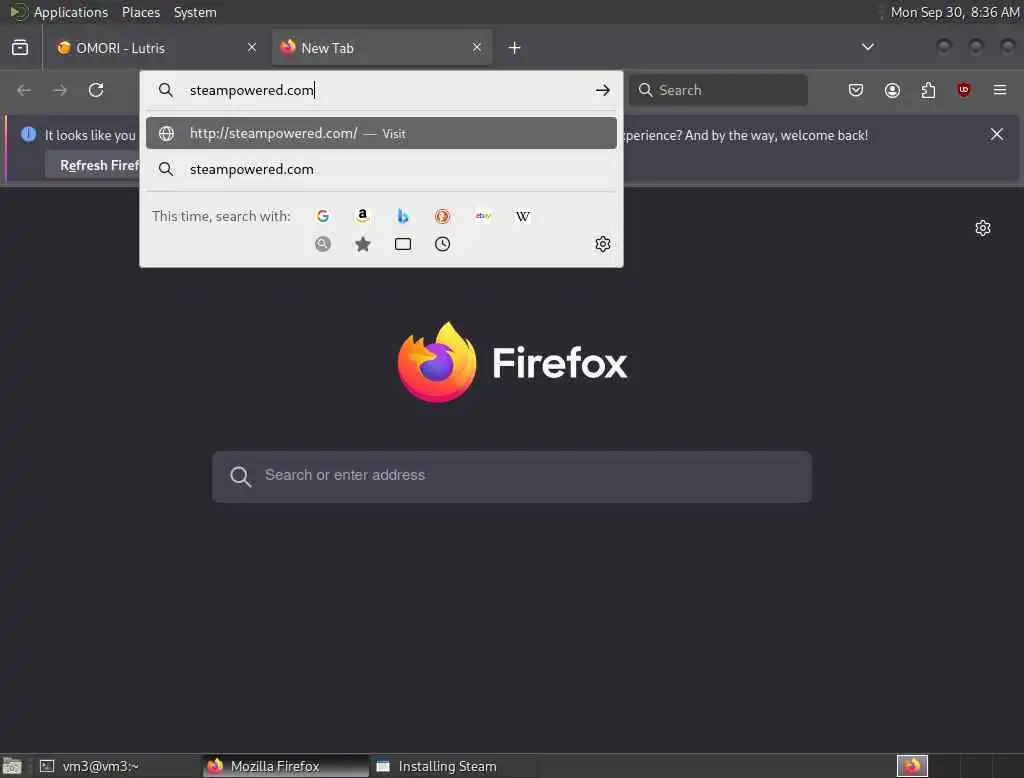1024x778 pixels.
Task: Click the show desktop icon in the taskbar
Action: [x=12, y=766]
